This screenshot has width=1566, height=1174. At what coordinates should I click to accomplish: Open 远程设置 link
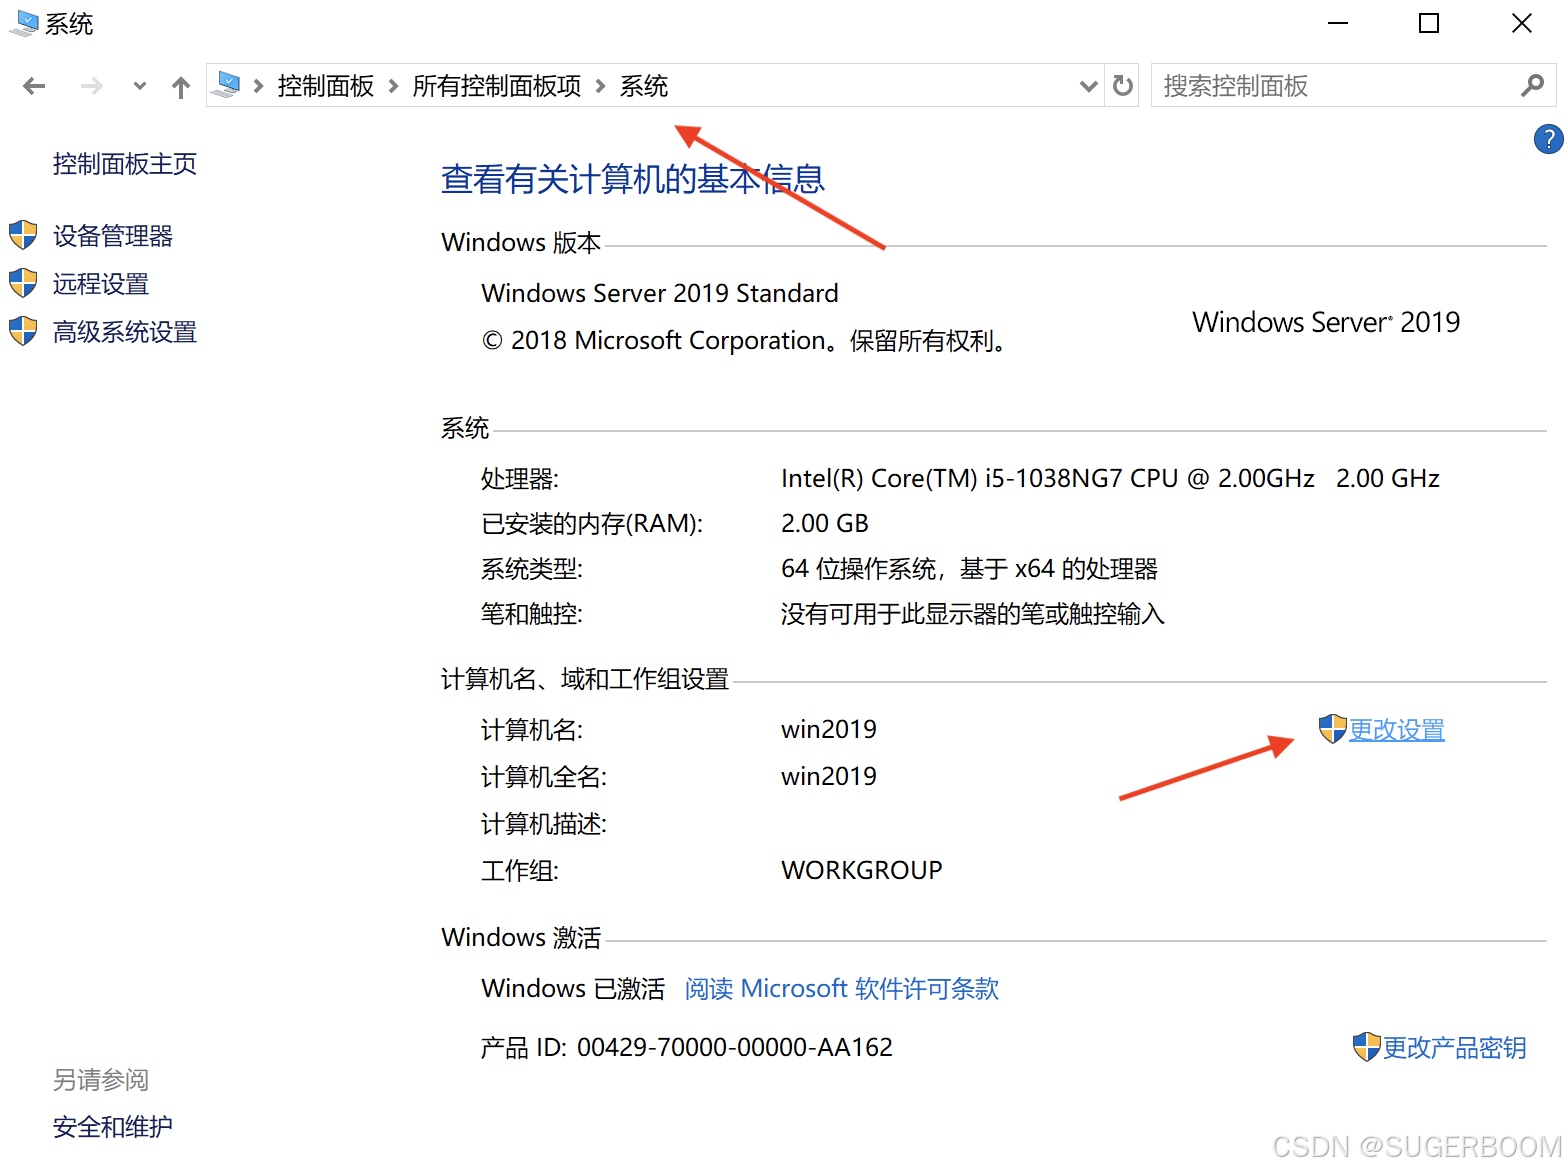(x=101, y=284)
